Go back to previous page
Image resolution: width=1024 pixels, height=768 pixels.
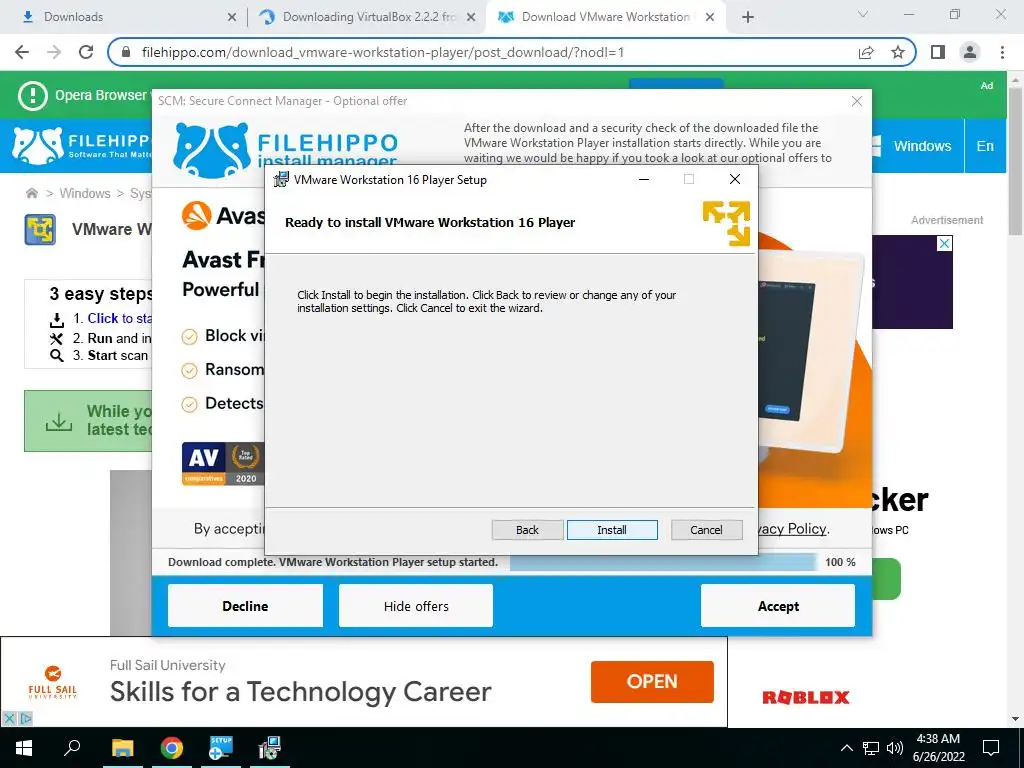22,52
